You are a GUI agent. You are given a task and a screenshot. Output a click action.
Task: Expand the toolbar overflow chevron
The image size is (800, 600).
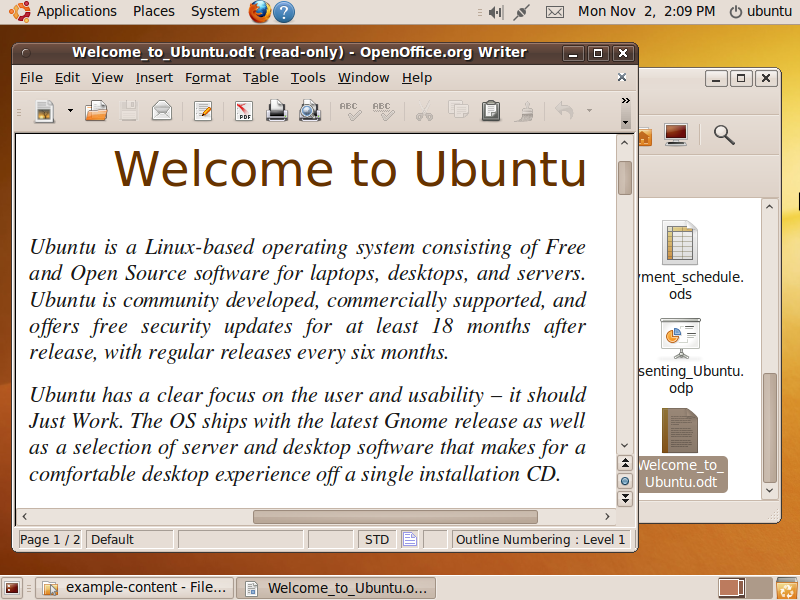tap(625, 100)
